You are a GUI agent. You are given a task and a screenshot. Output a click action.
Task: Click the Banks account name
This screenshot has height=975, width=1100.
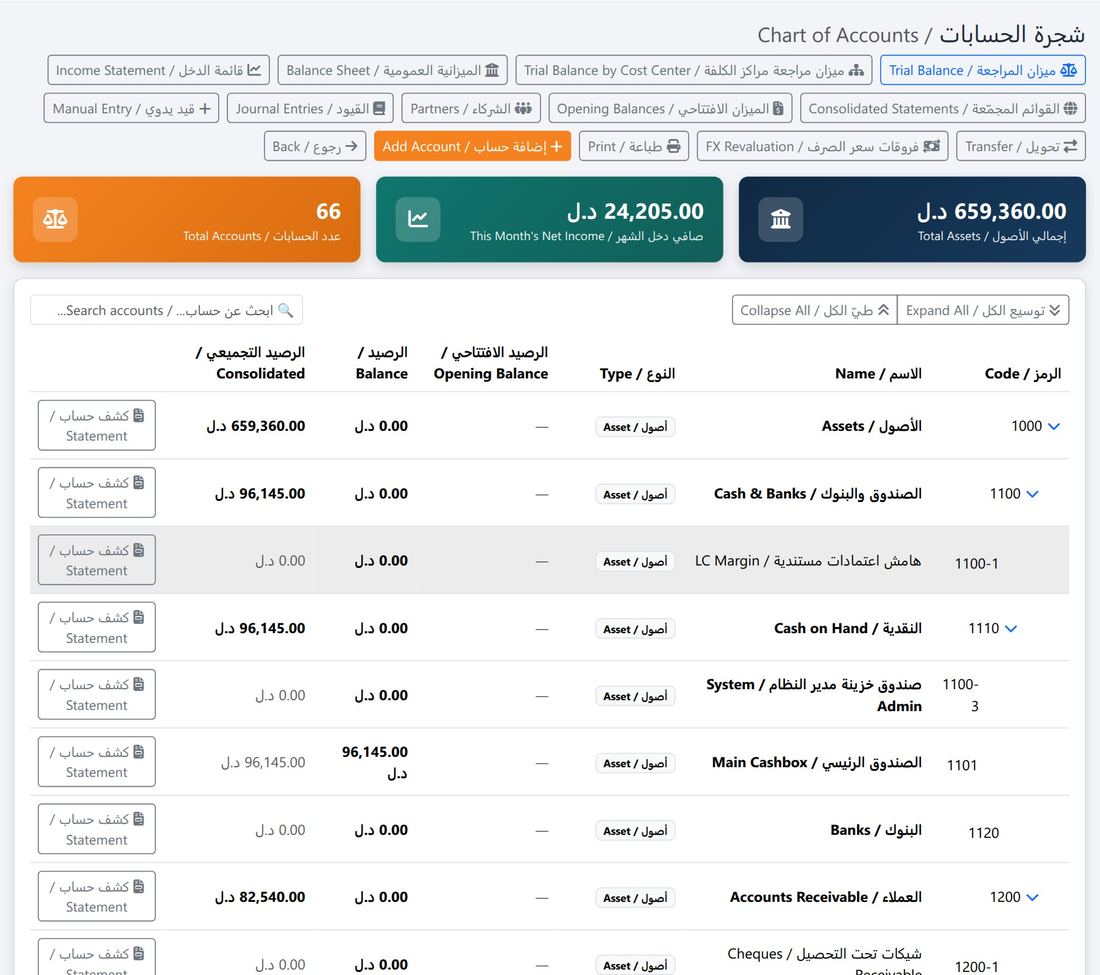click(876, 830)
